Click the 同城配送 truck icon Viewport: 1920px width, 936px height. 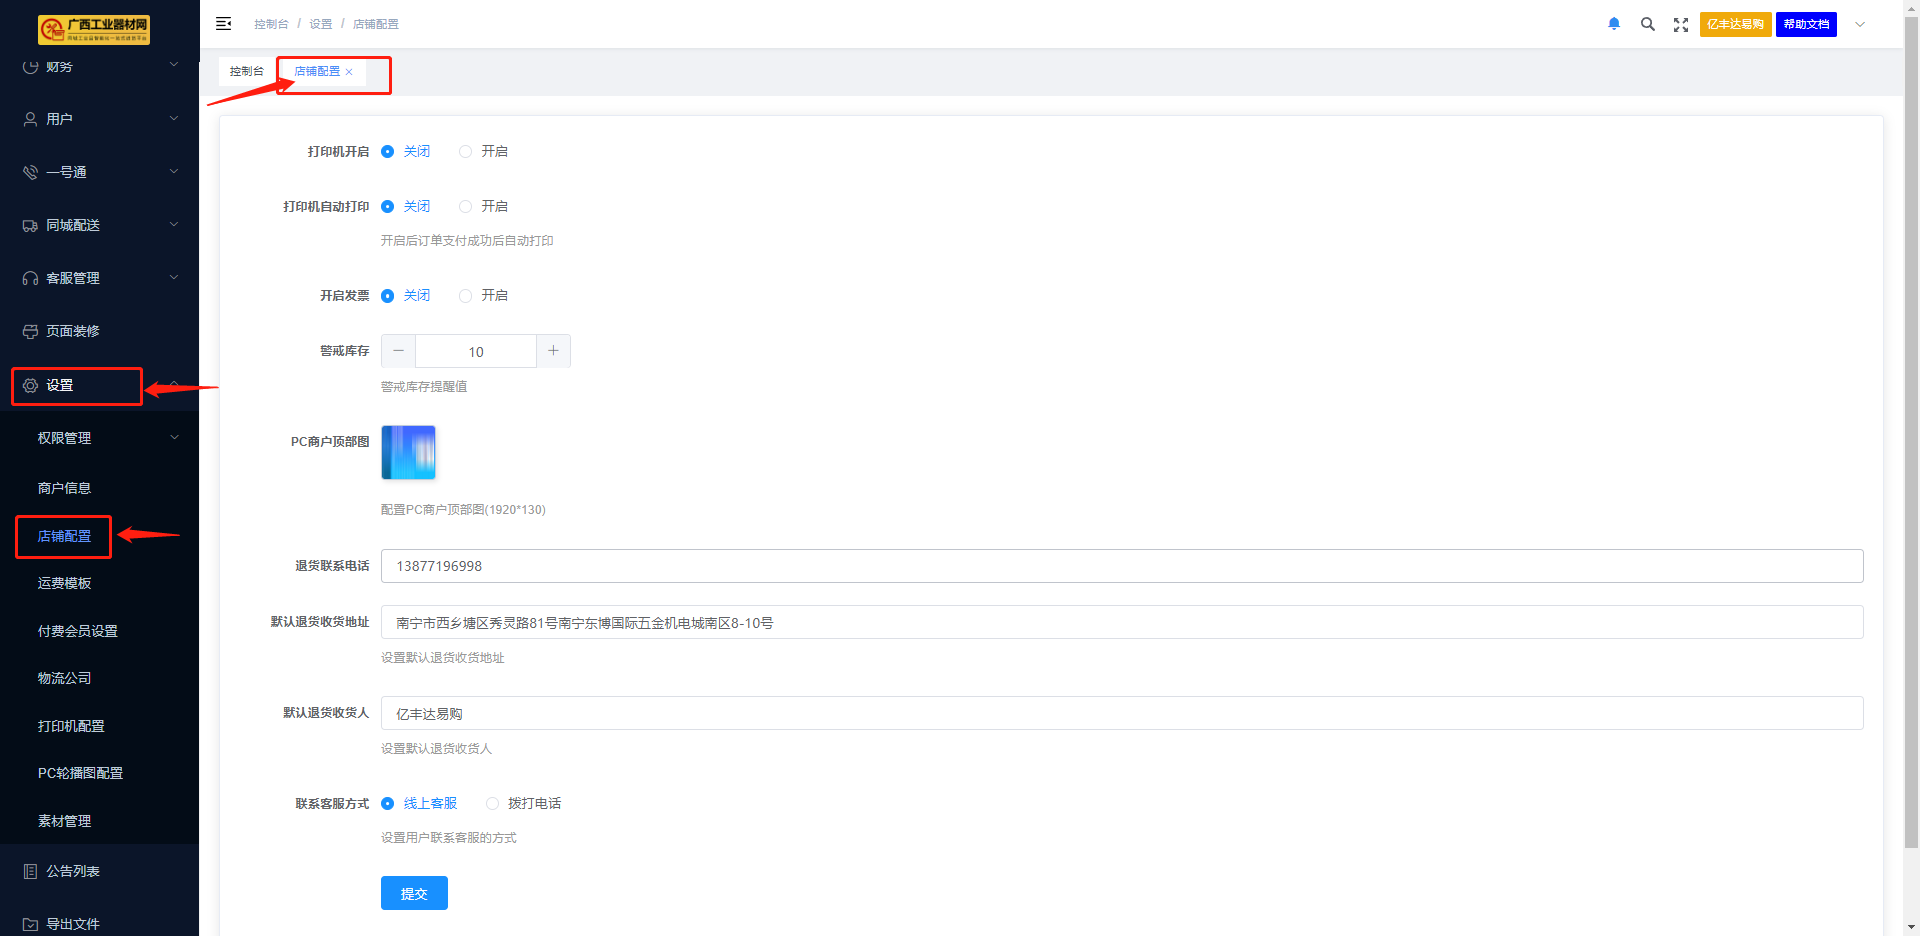30,225
